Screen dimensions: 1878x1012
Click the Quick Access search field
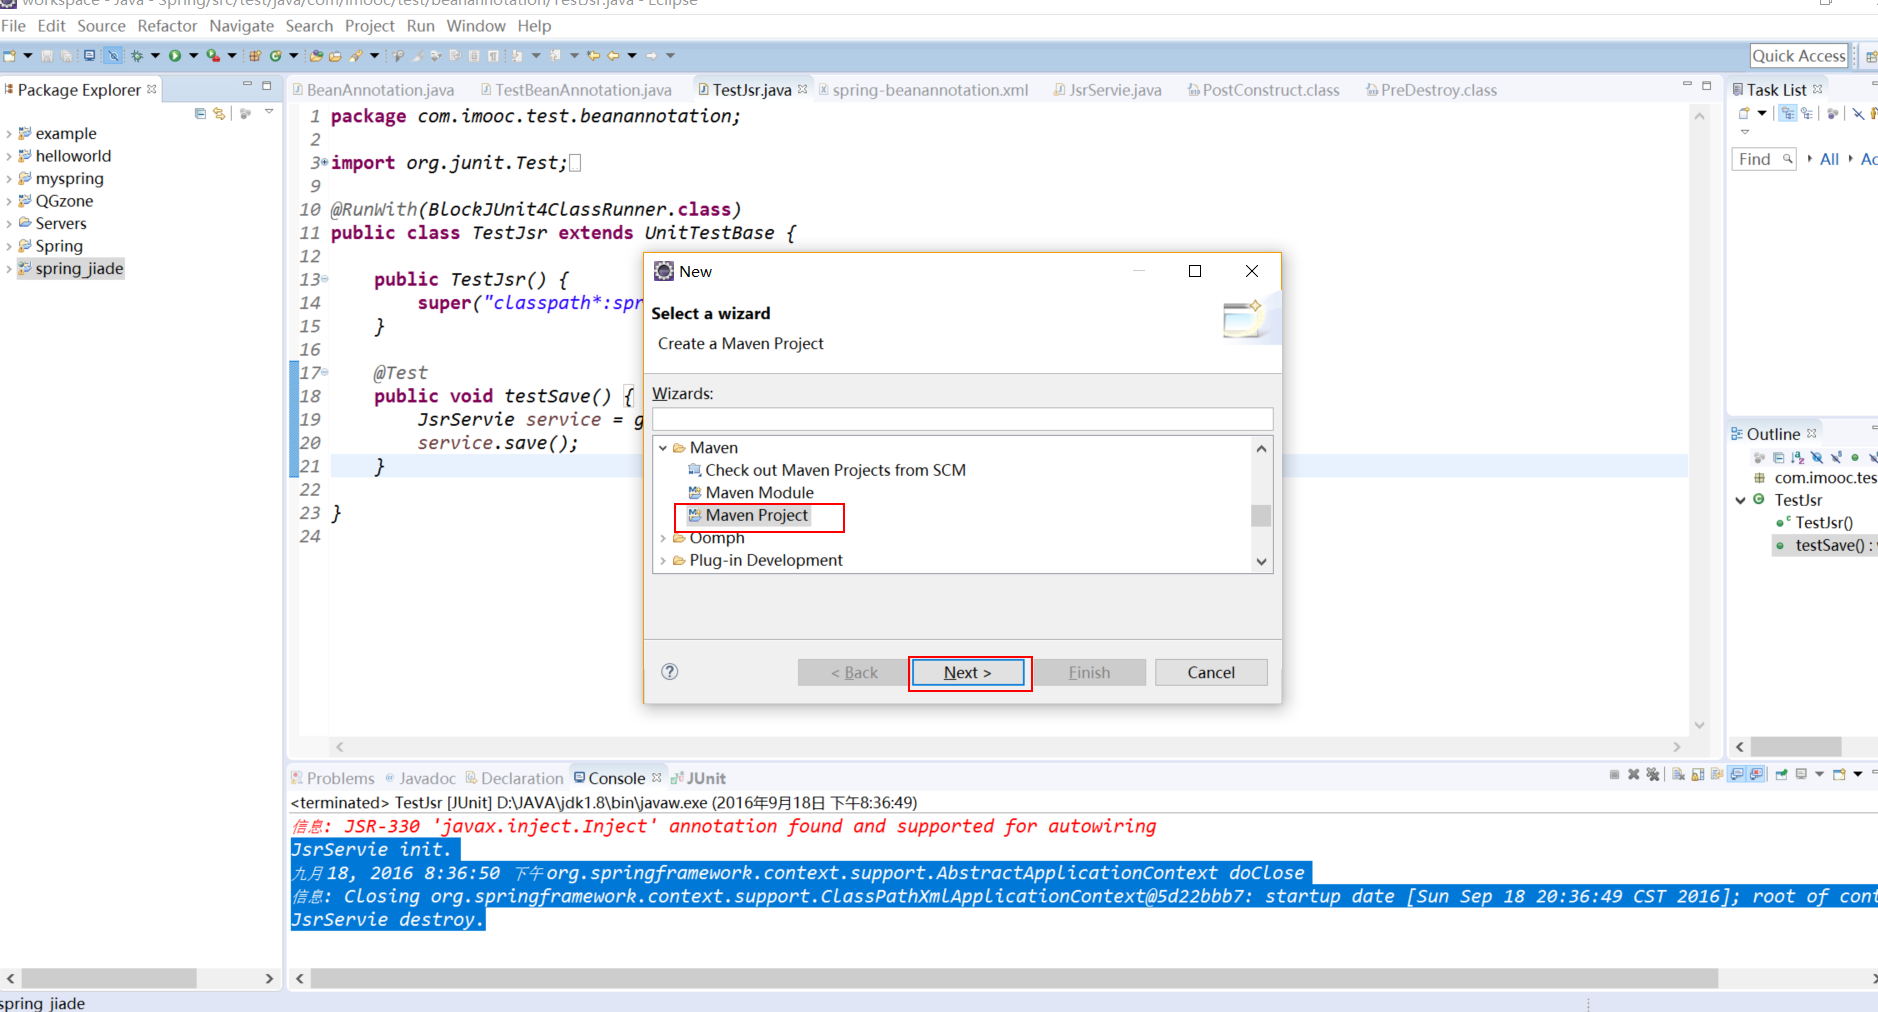(1799, 56)
